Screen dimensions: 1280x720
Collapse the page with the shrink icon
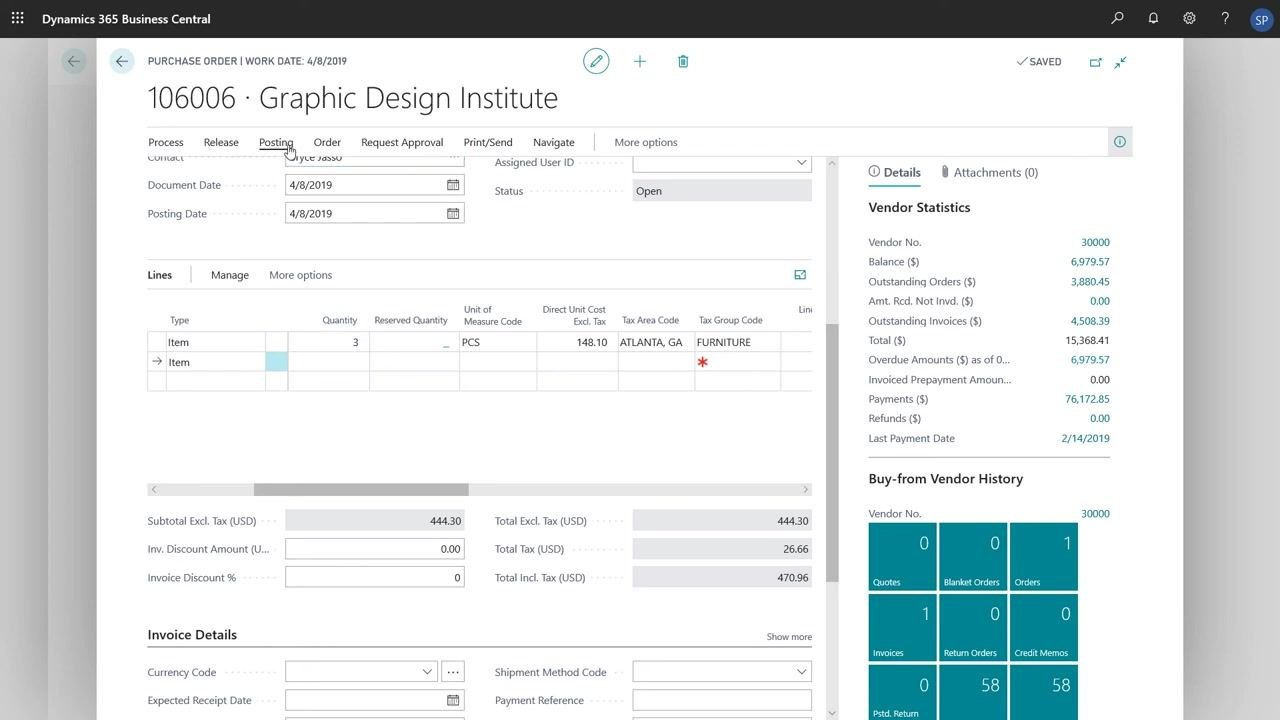click(x=1121, y=62)
